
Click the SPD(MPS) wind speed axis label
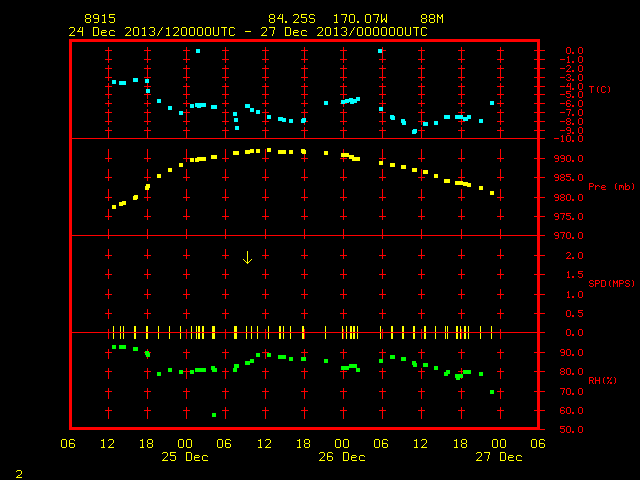[x=611, y=283]
